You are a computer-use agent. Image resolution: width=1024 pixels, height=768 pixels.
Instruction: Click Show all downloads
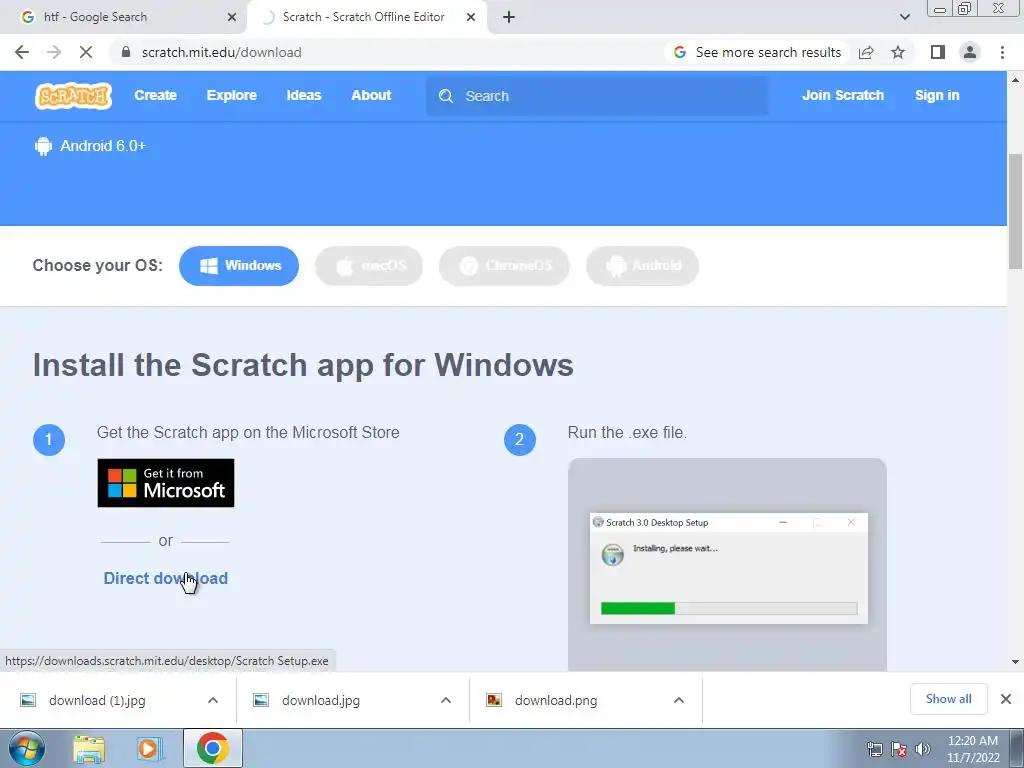pyautogui.click(x=948, y=699)
